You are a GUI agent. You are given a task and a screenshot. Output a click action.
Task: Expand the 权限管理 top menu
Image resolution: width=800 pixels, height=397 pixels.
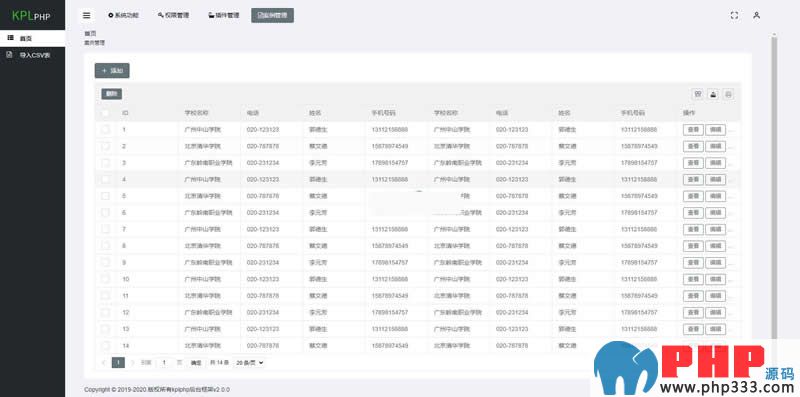(x=173, y=15)
